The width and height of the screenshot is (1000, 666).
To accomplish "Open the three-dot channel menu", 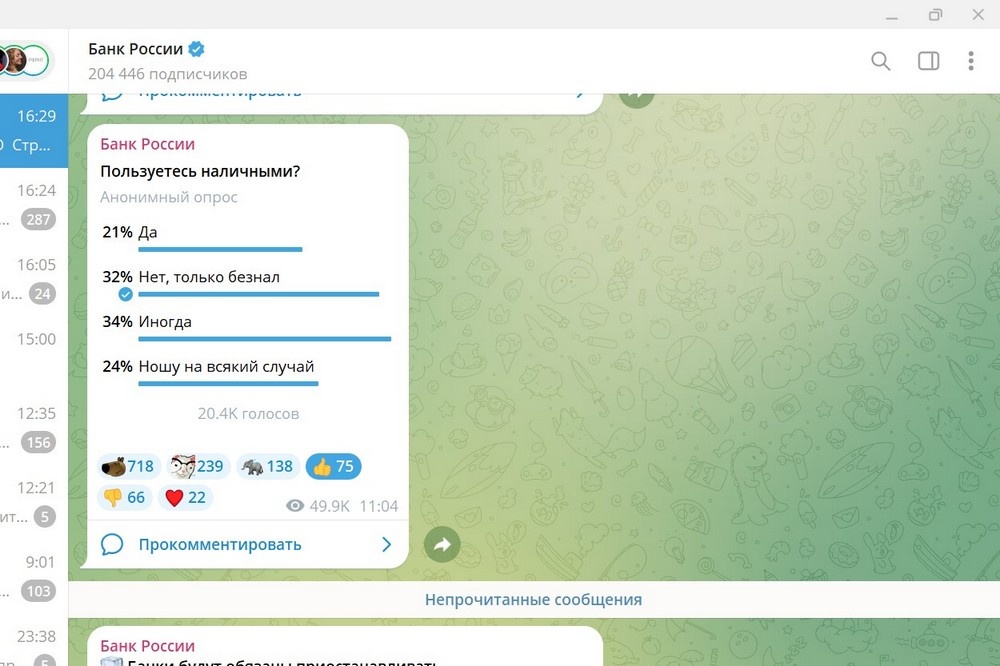I will [x=971, y=61].
